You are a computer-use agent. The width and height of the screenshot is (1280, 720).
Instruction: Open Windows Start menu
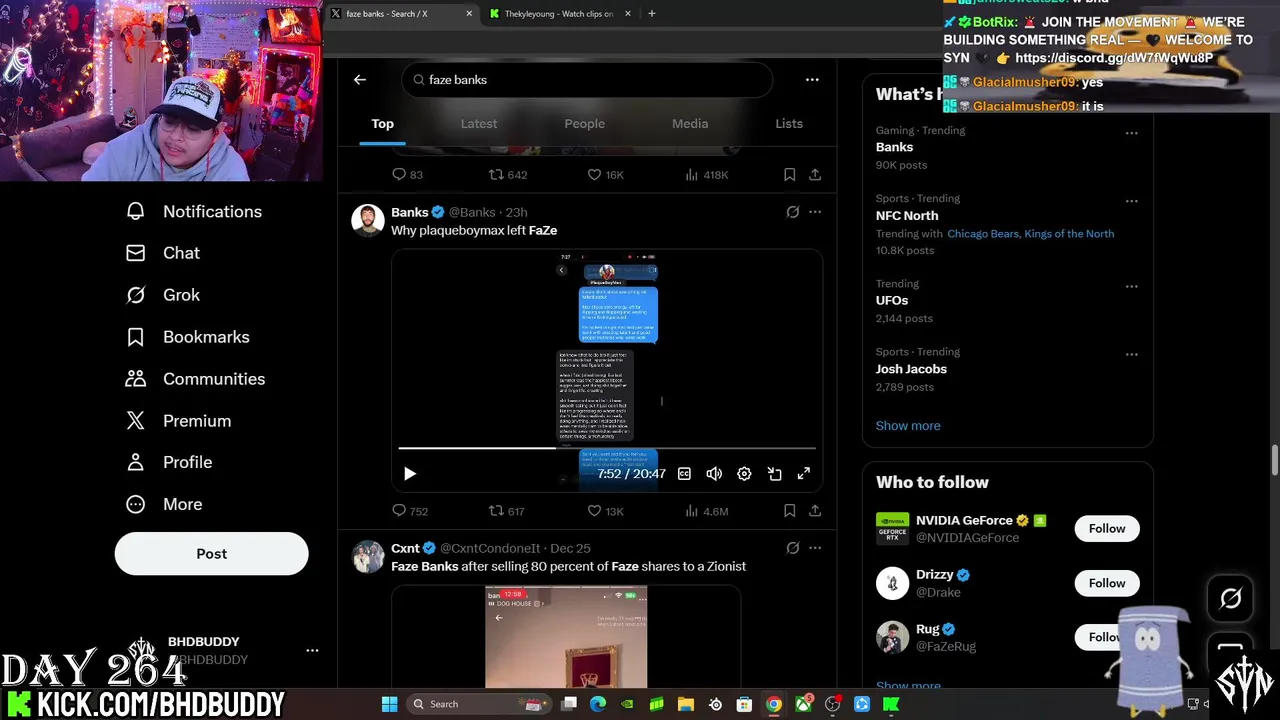(389, 705)
